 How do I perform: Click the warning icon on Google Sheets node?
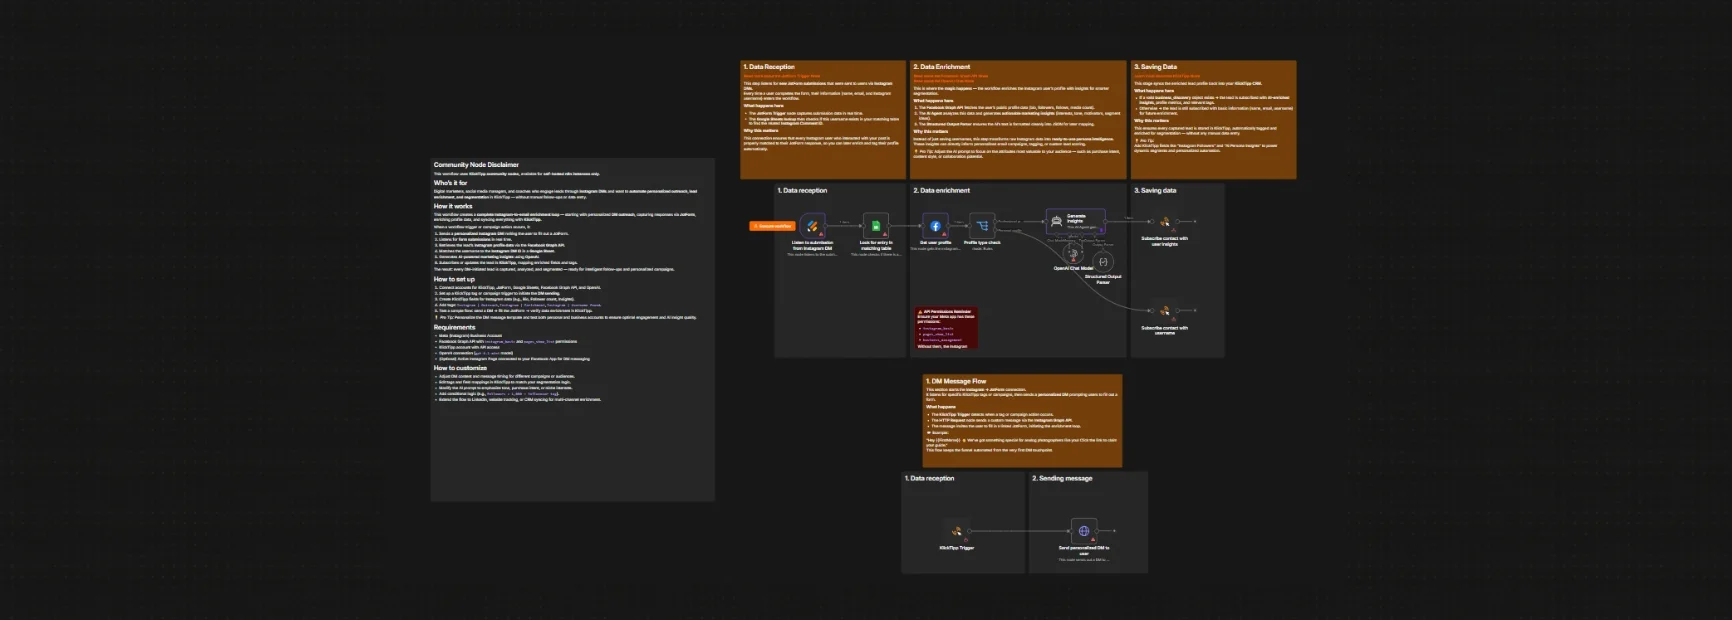click(885, 234)
